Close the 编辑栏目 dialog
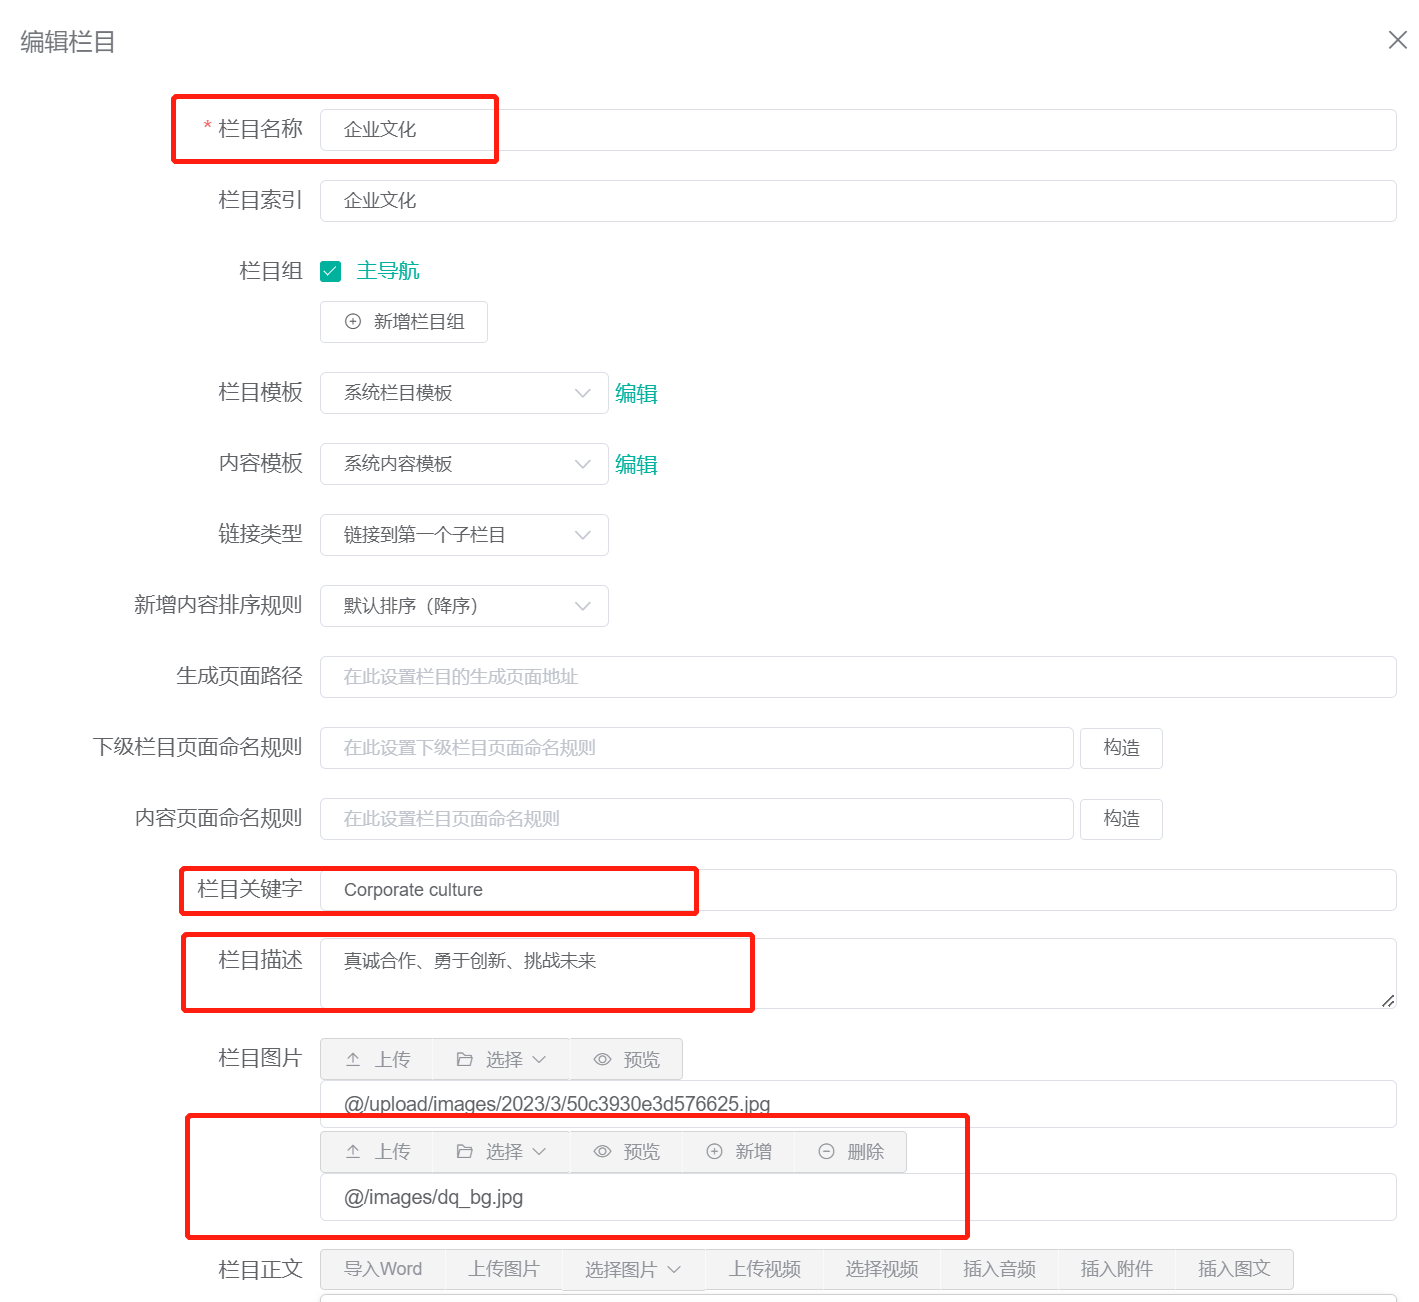 click(1397, 40)
